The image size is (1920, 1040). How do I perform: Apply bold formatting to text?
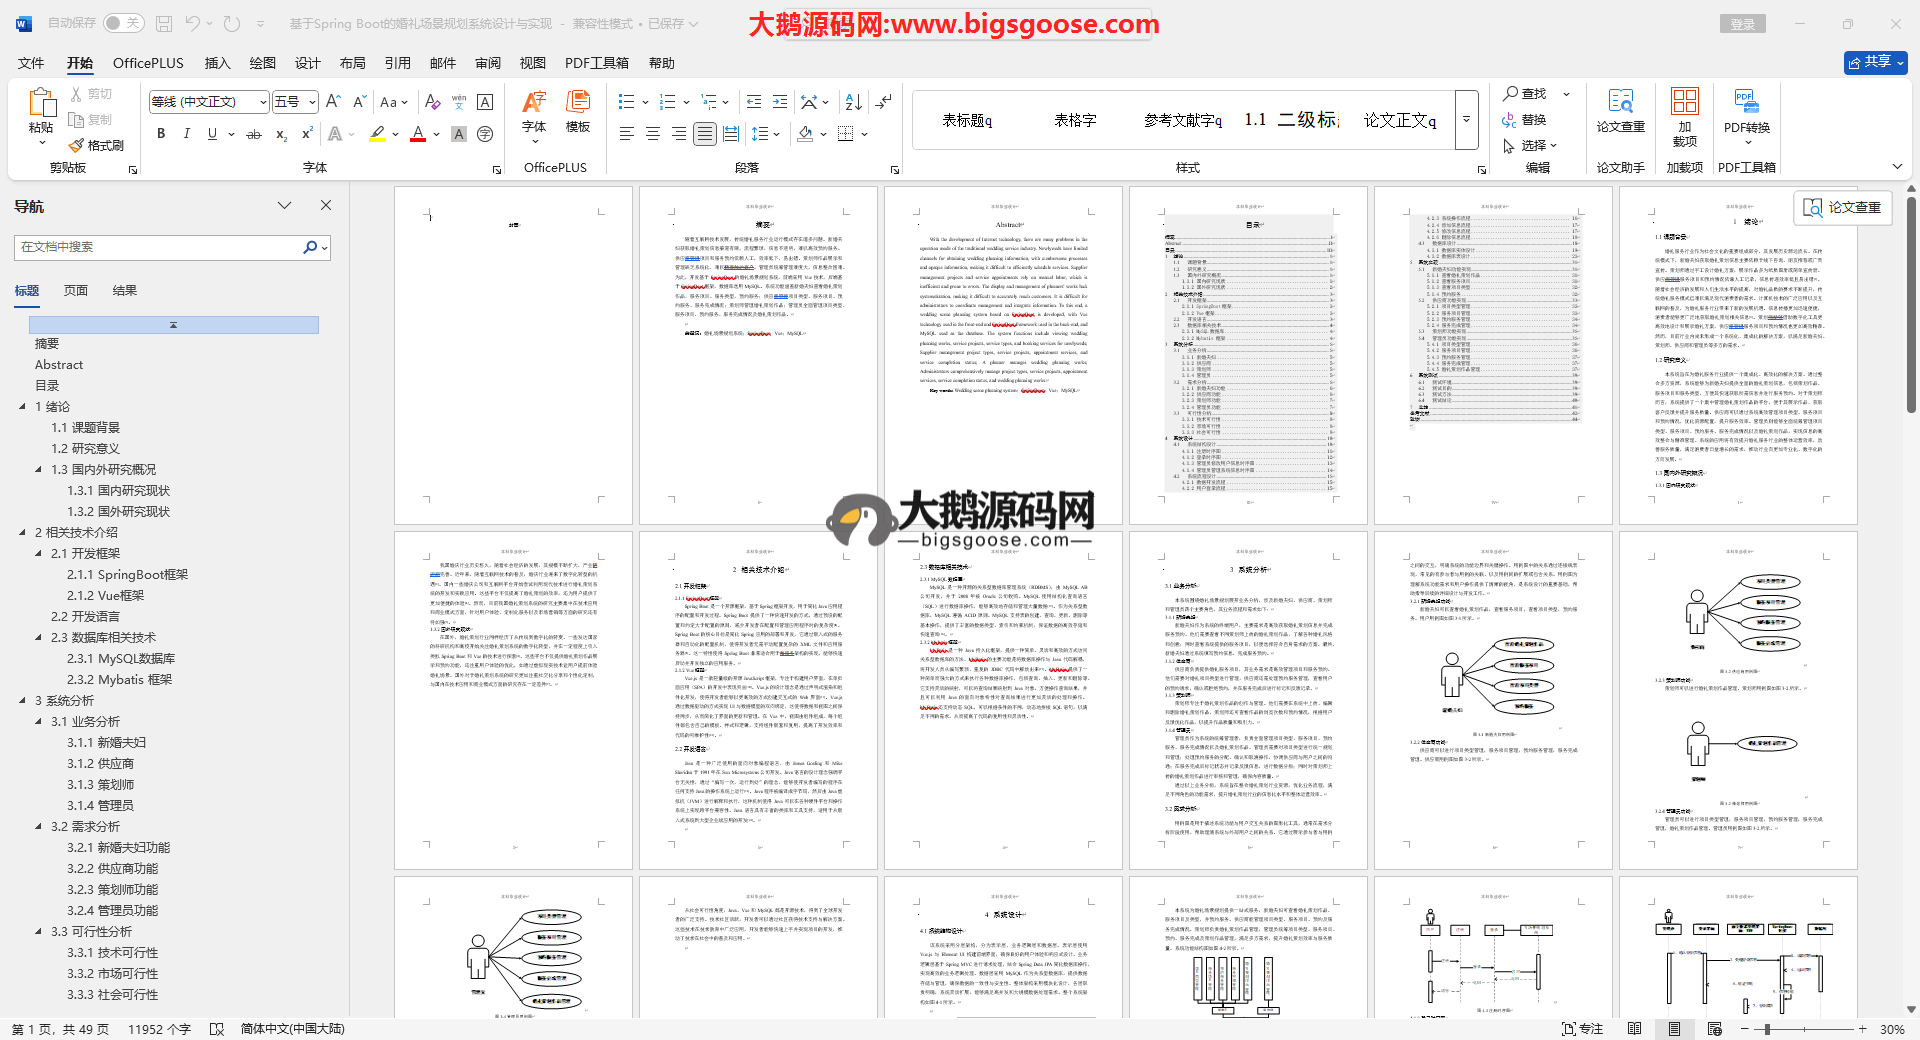pyautogui.click(x=161, y=134)
